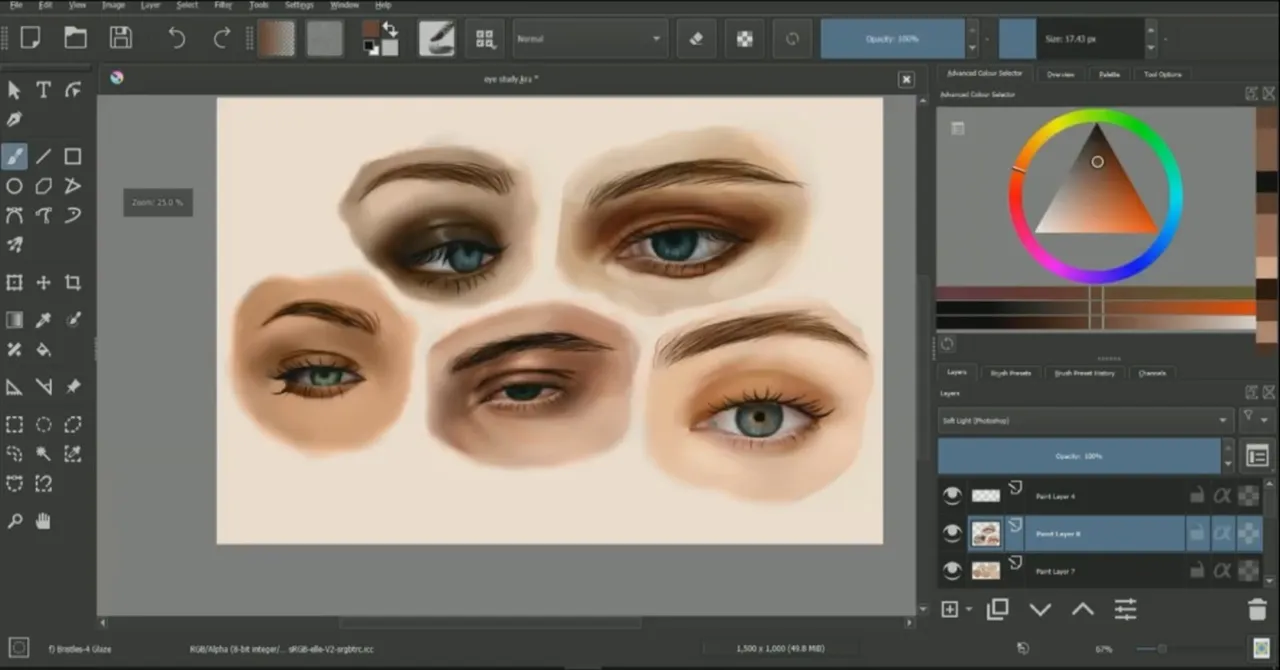Click the reload brush preset button
1280x670 pixels.
click(x=793, y=39)
